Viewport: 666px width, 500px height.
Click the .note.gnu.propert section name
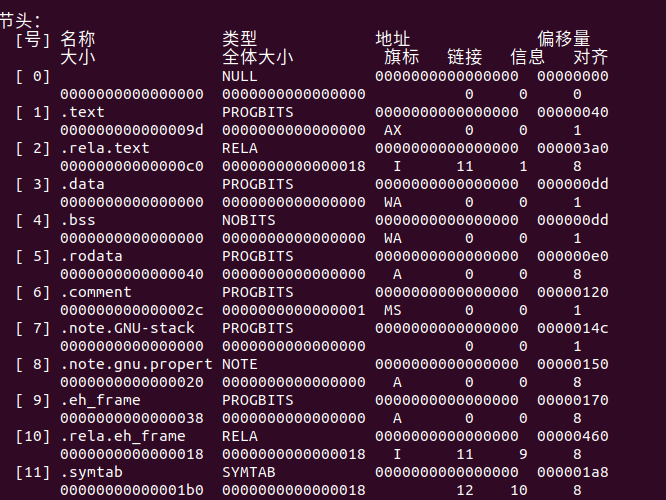click(136, 364)
